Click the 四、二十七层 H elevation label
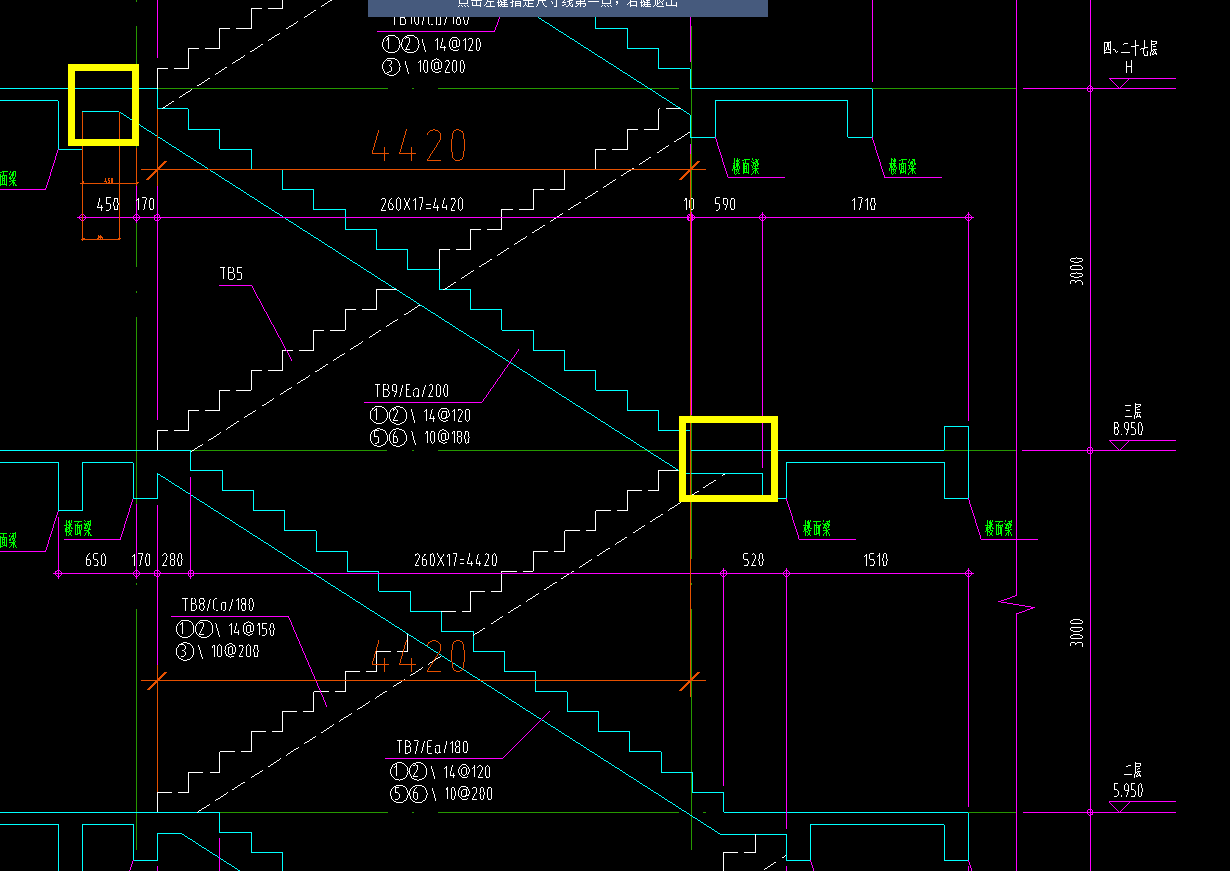Image resolution: width=1230 pixels, height=871 pixels. point(1130,58)
